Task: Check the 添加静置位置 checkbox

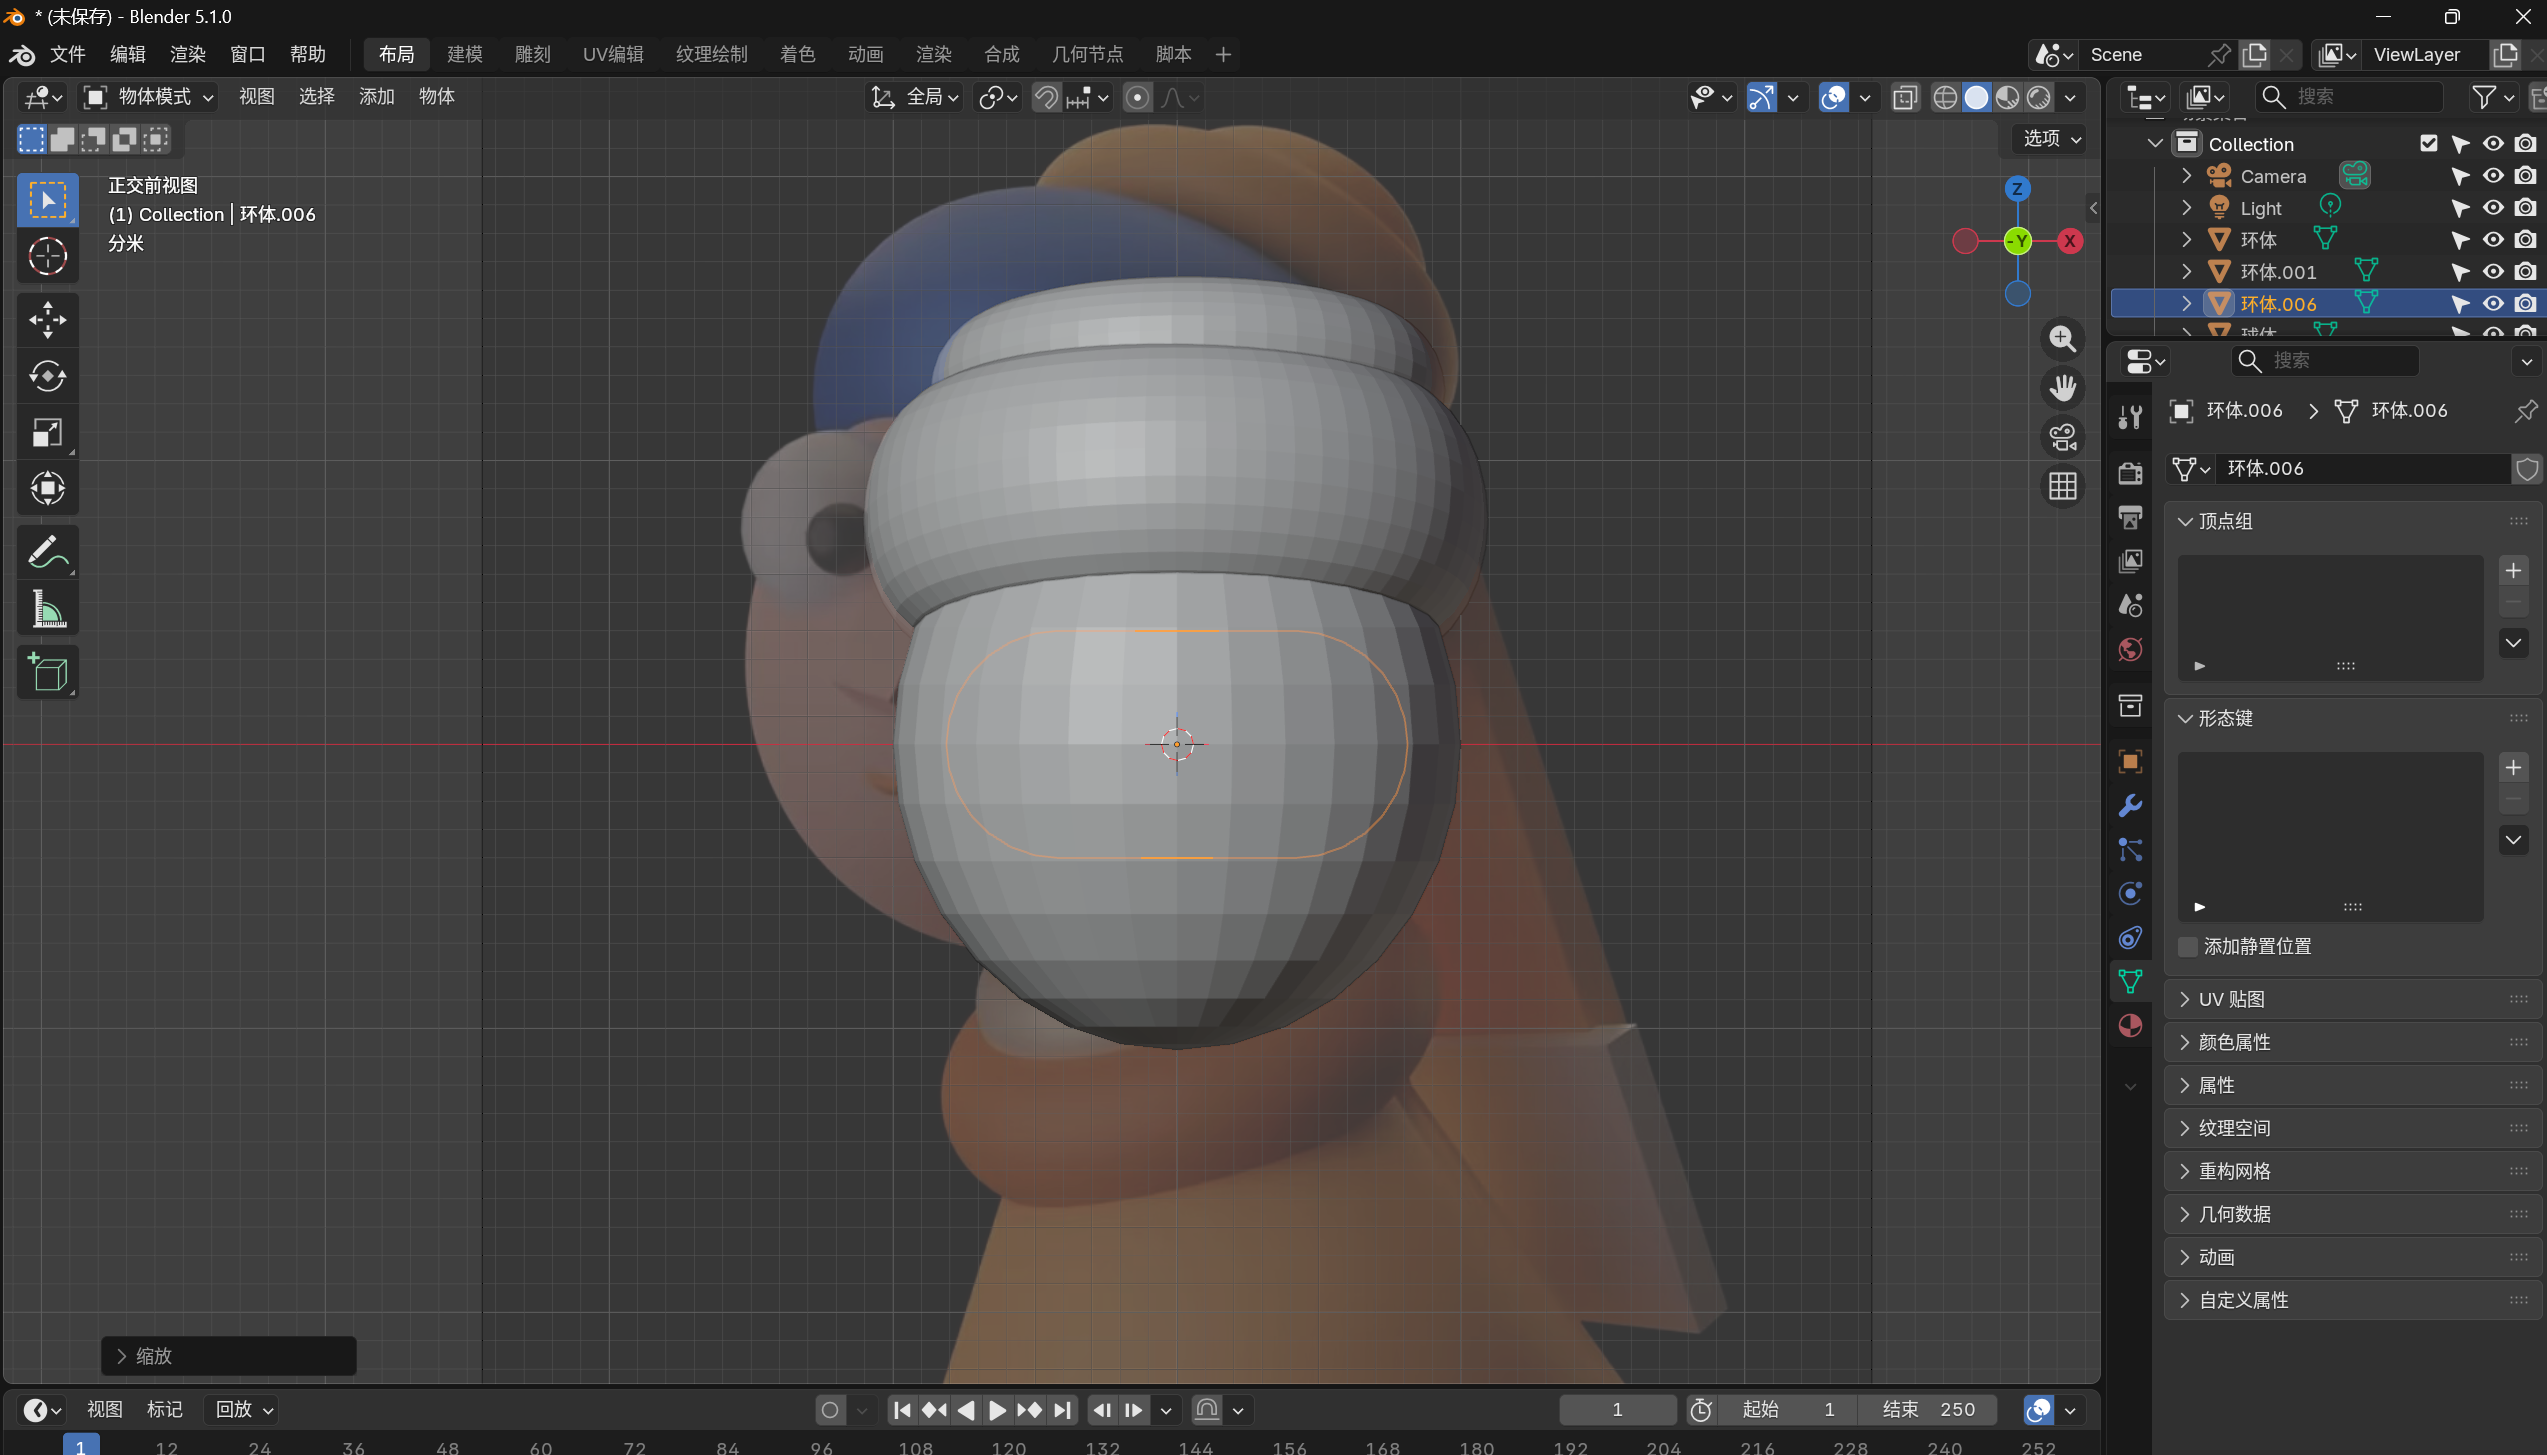Action: (x=2188, y=946)
